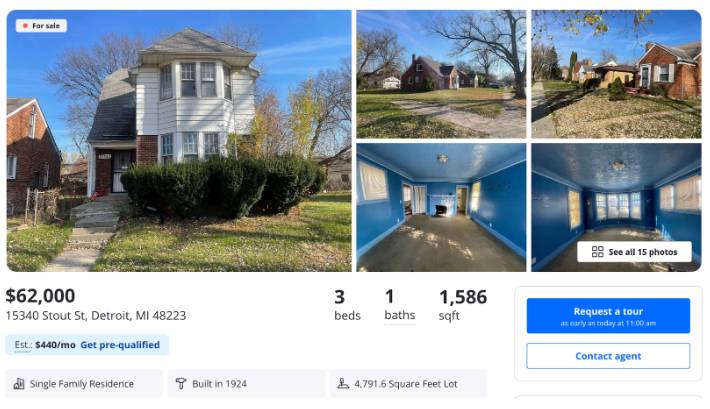The image size is (710, 409).
Task: Open the blue living room with fireplace photo
Action: coord(441,207)
